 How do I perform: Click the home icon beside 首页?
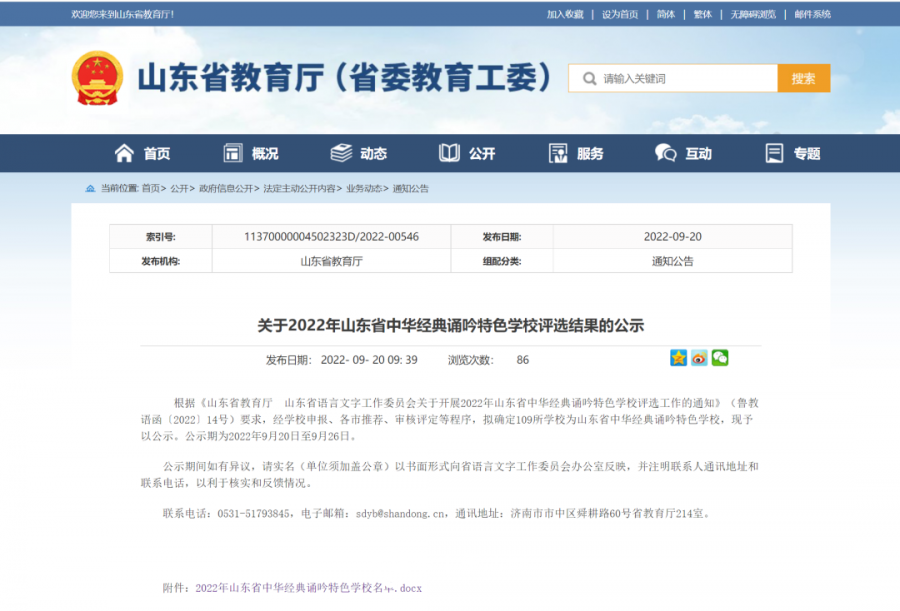[x=124, y=153]
